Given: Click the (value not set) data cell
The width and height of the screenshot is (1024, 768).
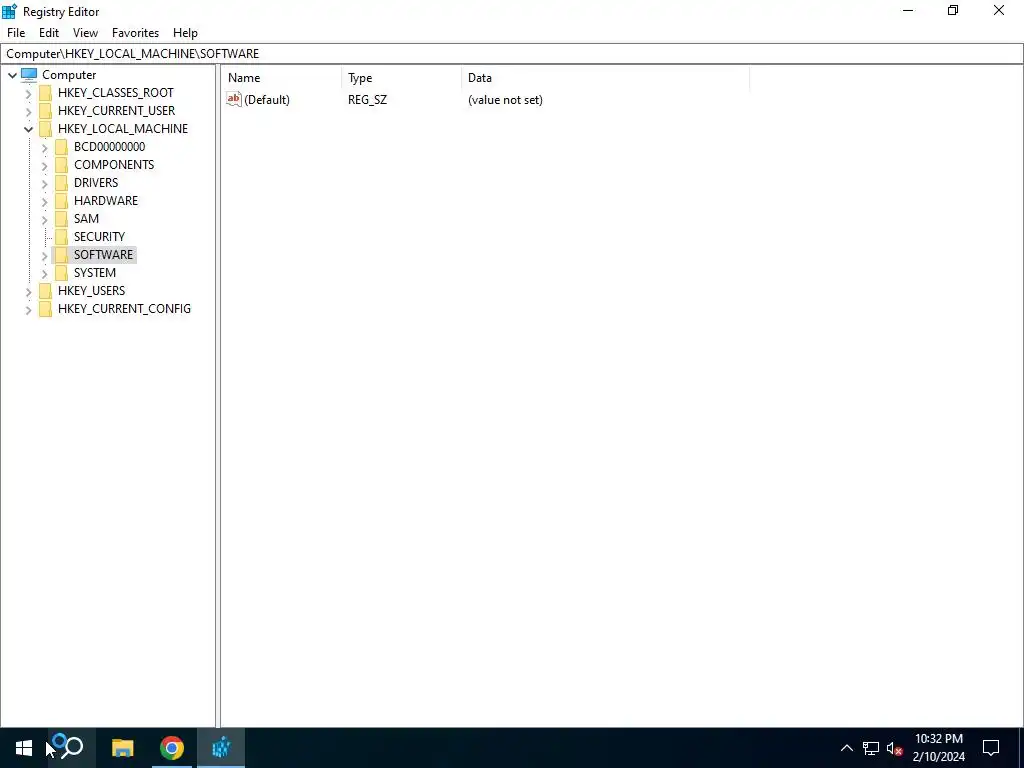Looking at the screenshot, I should click(505, 100).
